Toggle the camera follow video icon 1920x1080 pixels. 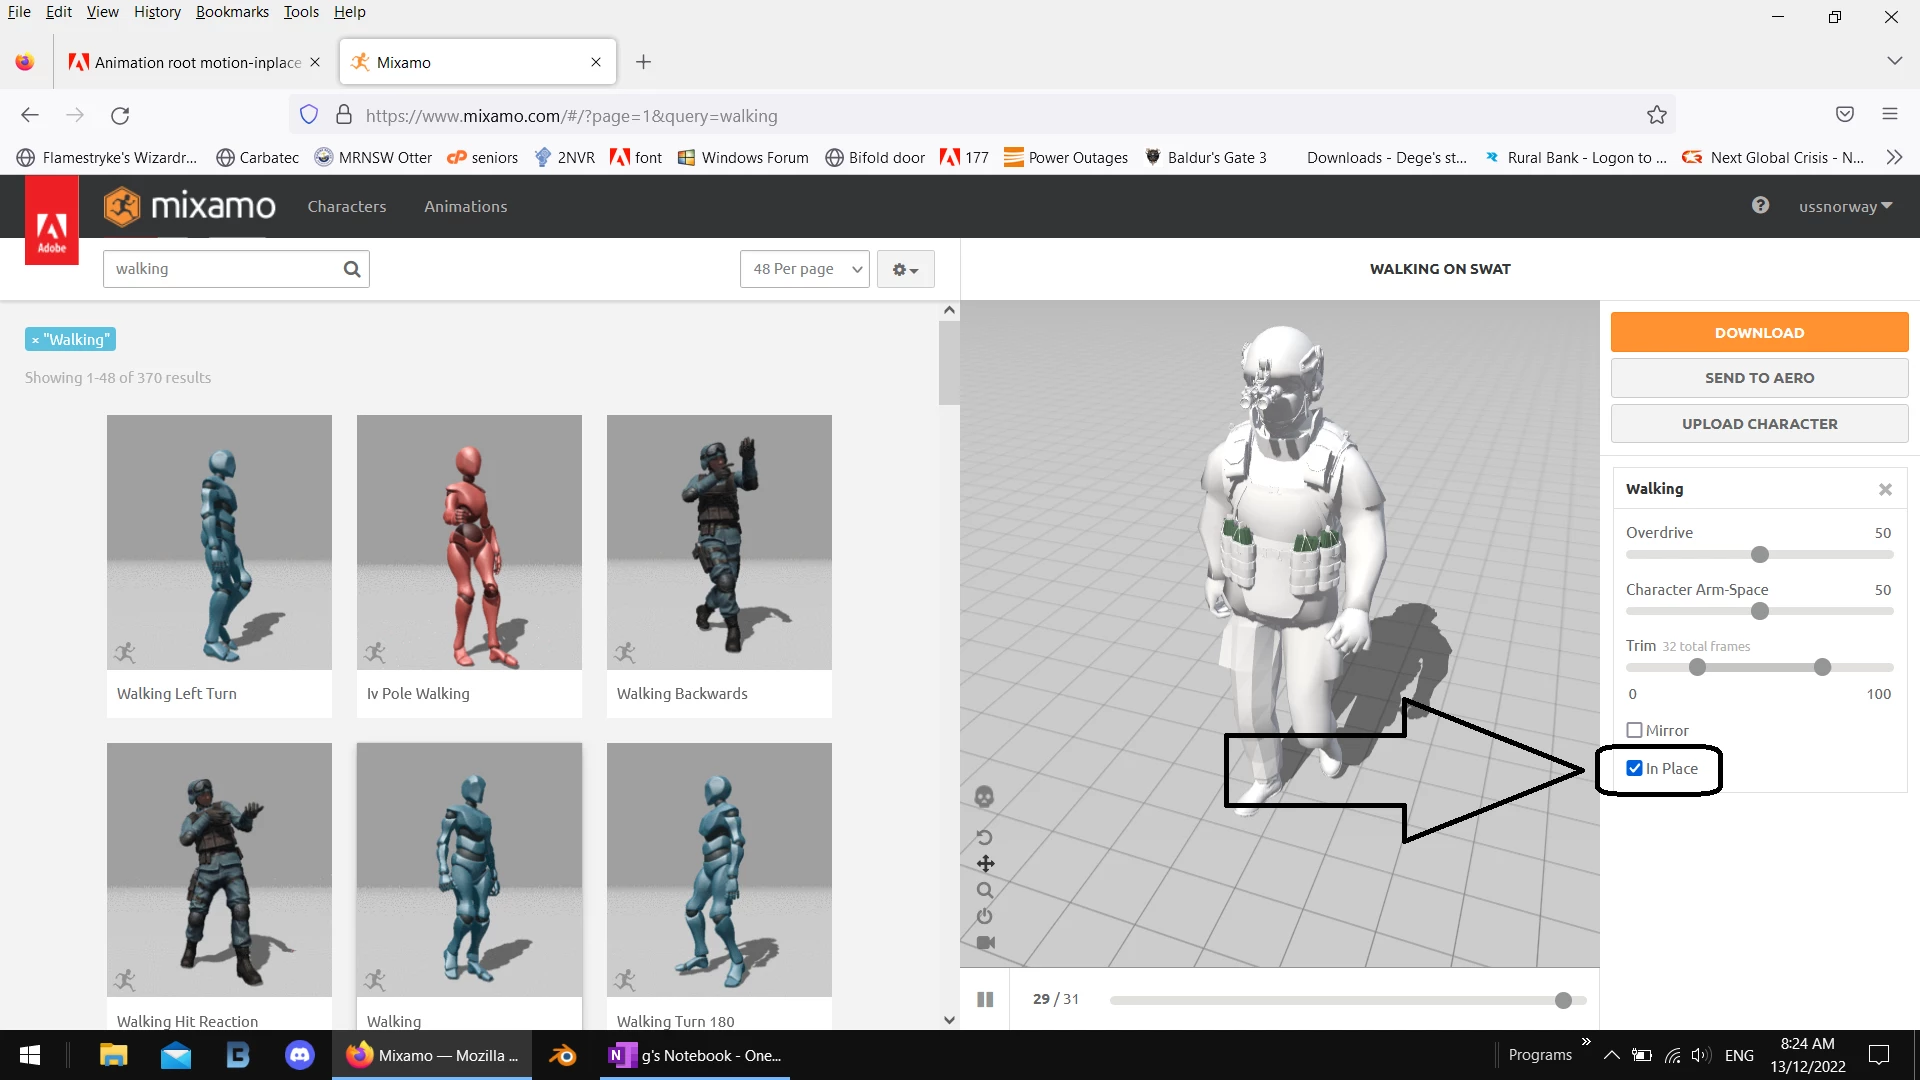985,942
